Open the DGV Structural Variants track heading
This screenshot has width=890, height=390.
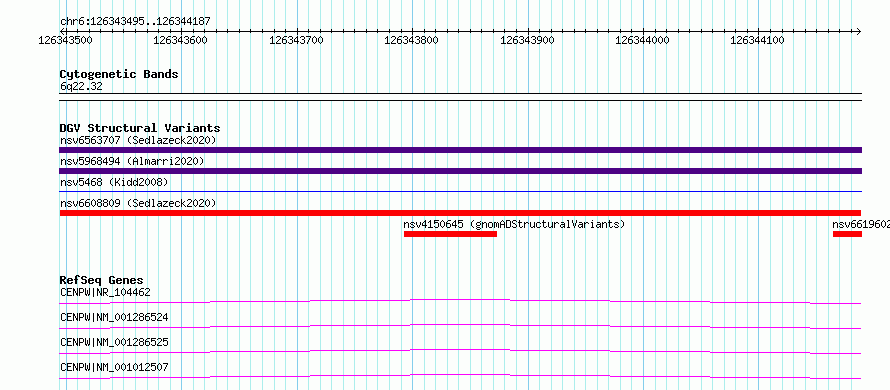point(140,128)
